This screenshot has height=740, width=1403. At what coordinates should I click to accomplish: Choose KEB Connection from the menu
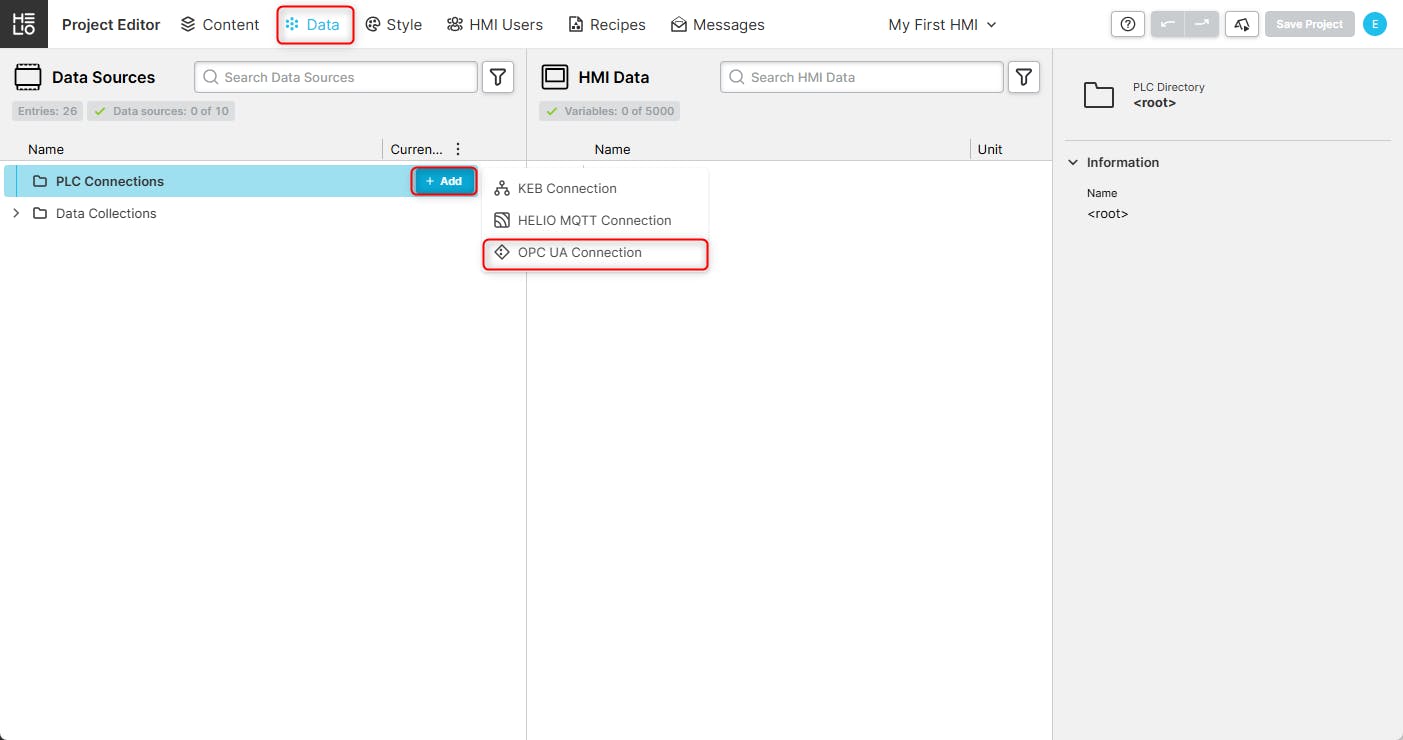tap(595, 188)
